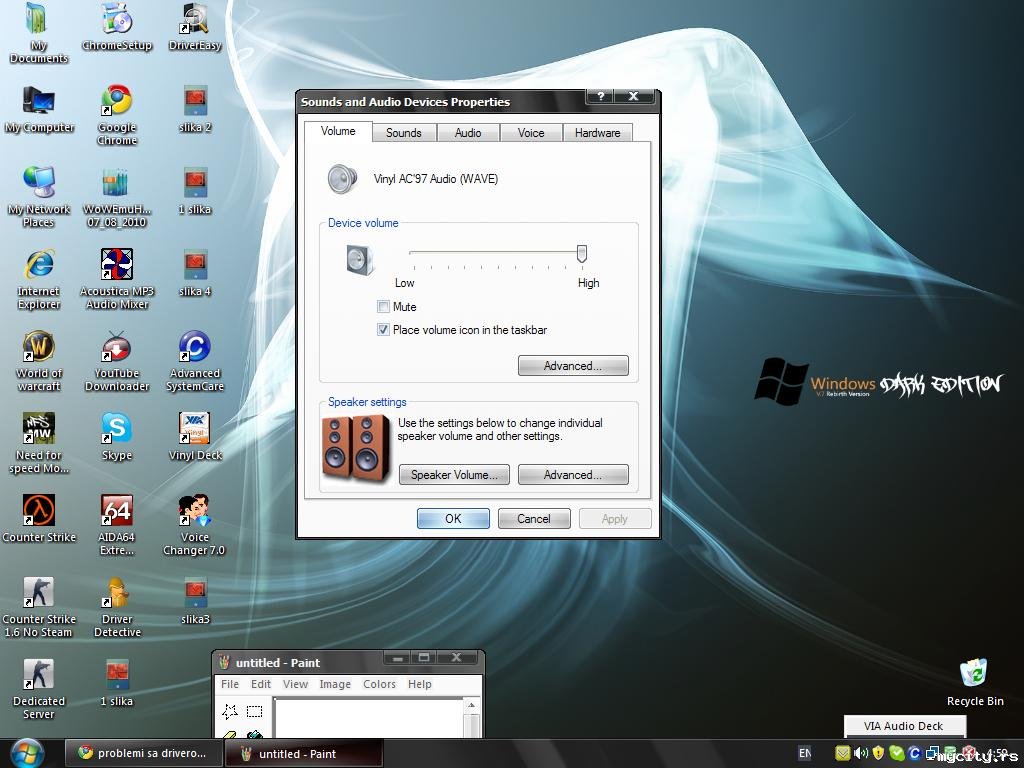Launch AIDA64 Extreme shortcut

[117, 511]
